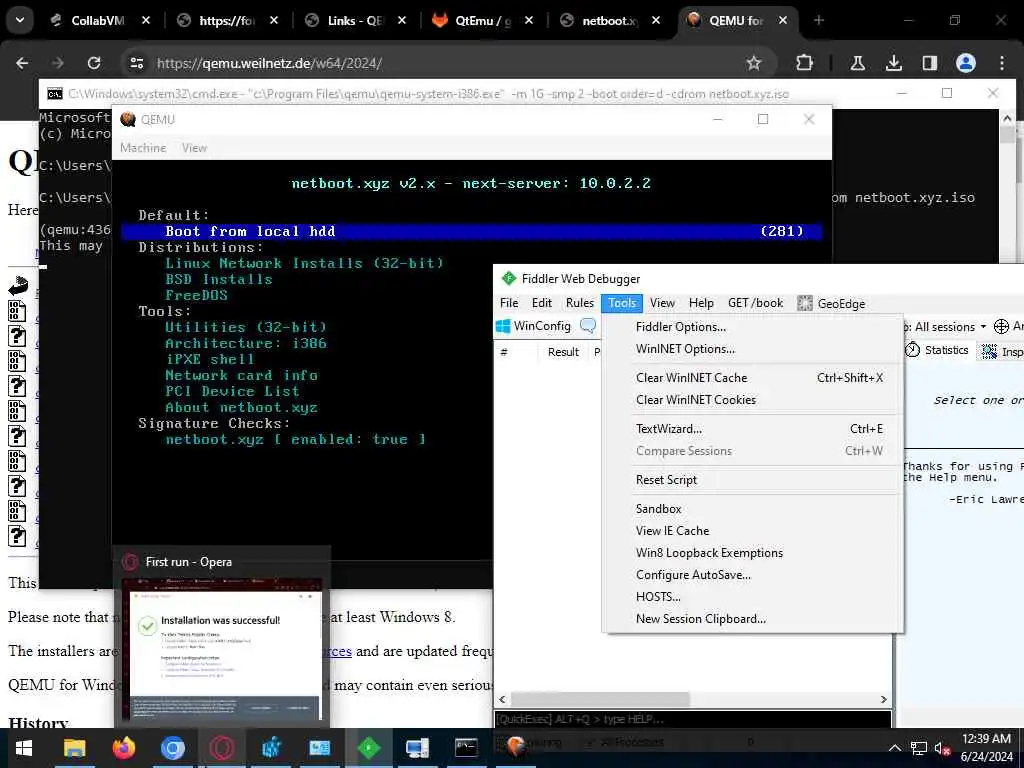
Task: Open Win8 Loopback Exemptions
Action: coord(709,552)
